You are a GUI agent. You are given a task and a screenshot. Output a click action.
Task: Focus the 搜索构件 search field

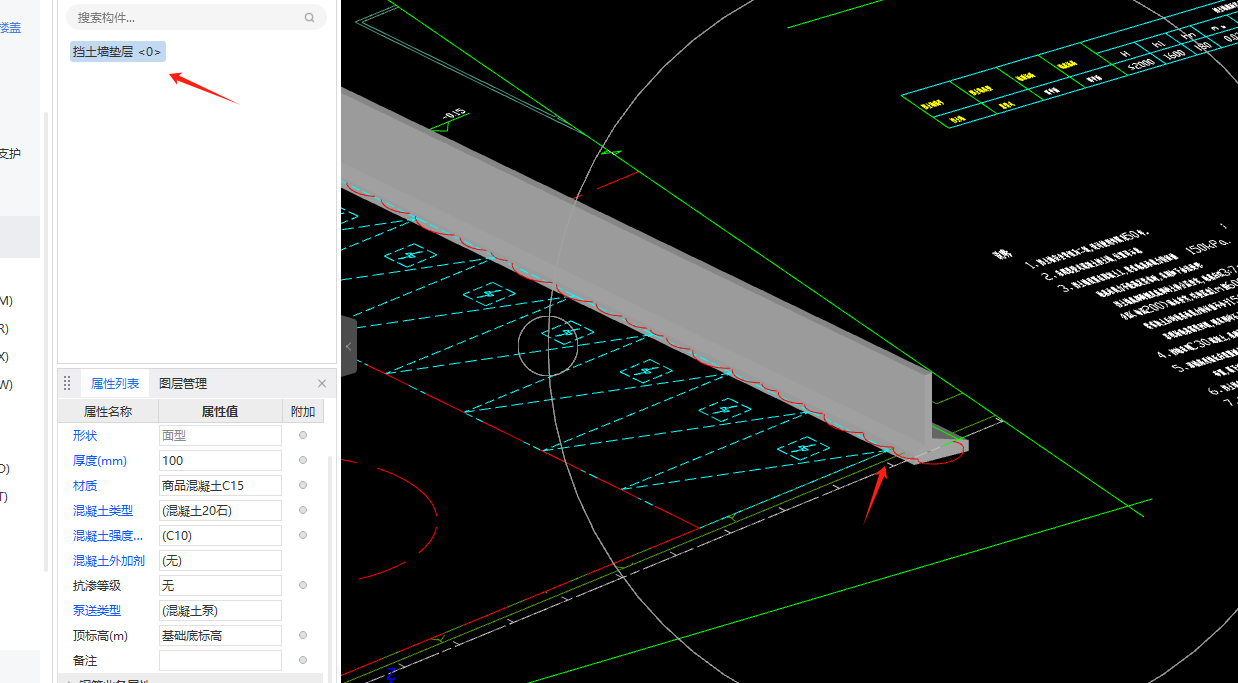[x=196, y=17]
